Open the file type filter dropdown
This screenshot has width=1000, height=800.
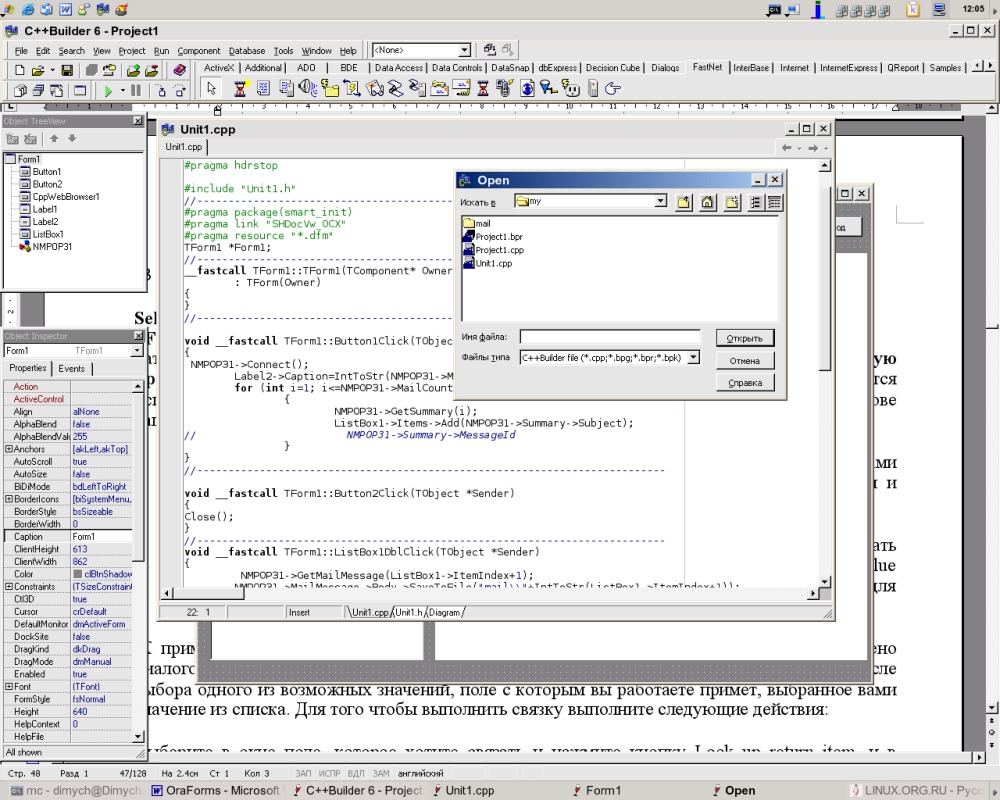pyautogui.click(x=693, y=358)
